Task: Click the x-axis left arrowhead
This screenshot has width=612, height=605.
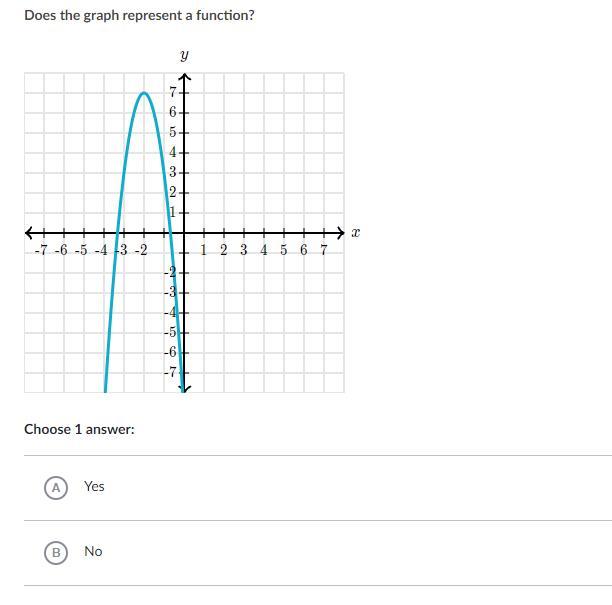Action: coord(29,233)
